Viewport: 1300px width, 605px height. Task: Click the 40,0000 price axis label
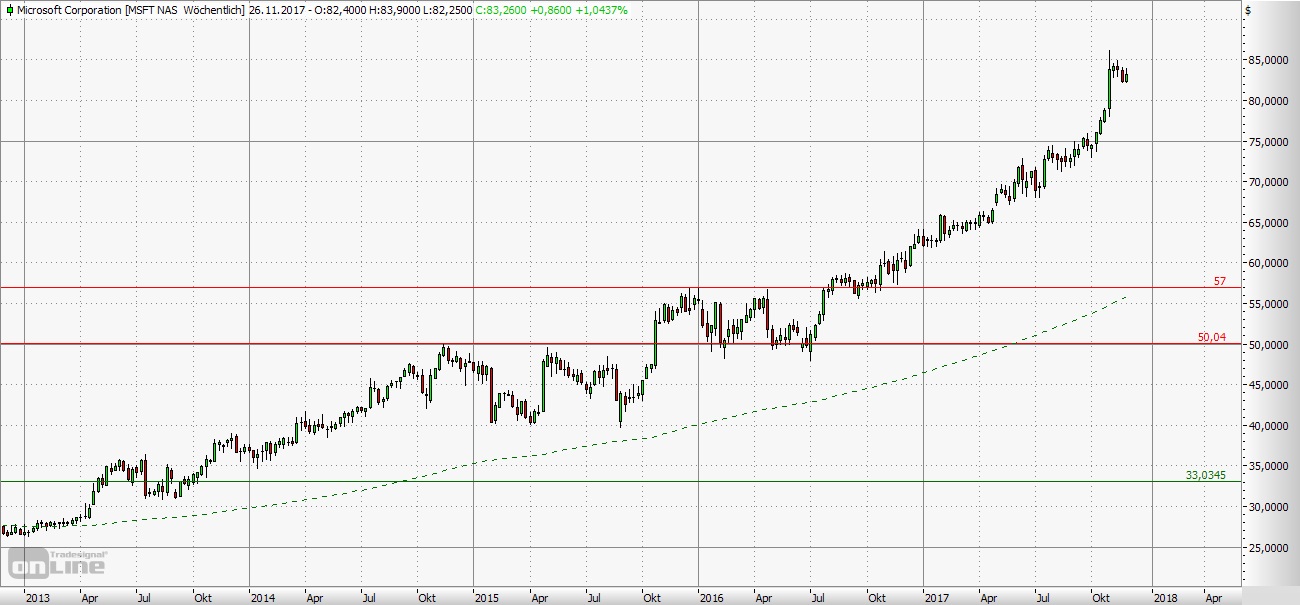(1268, 426)
